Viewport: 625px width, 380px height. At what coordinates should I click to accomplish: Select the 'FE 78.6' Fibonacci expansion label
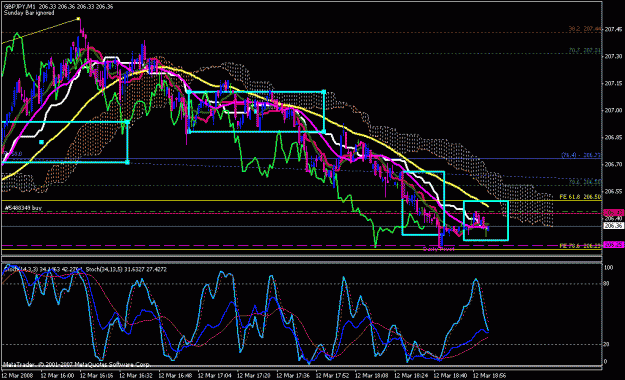pyautogui.click(x=580, y=246)
